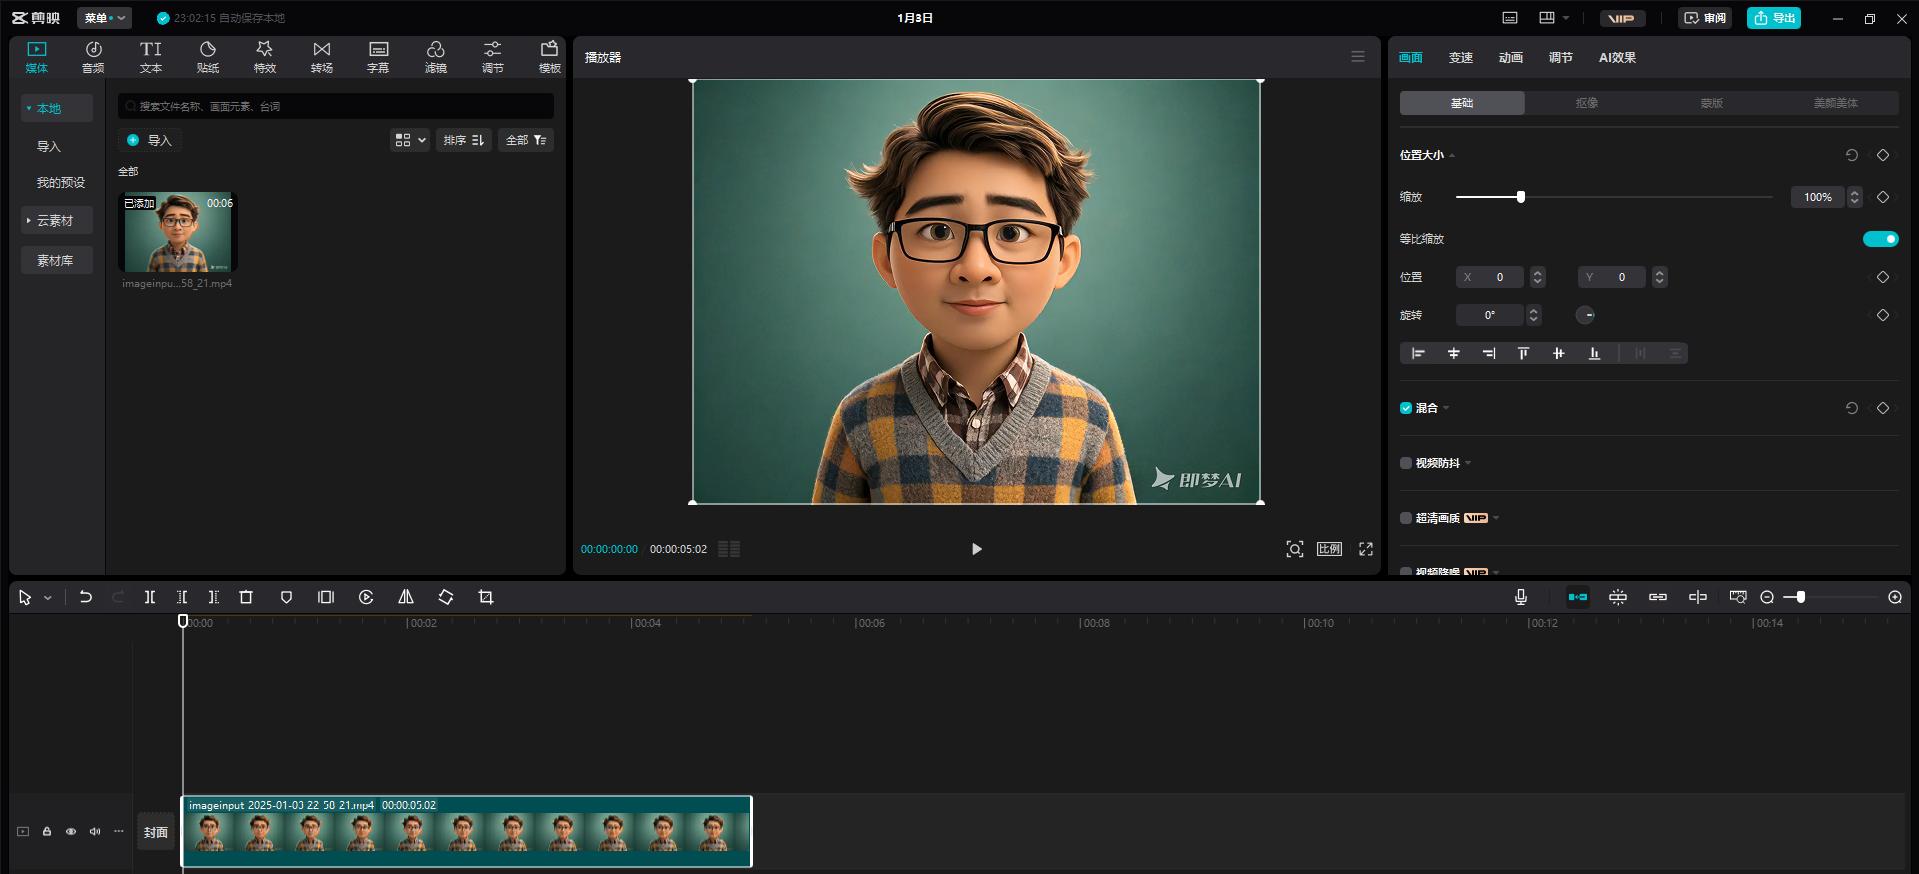Viewport: 1919px width, 874px height.
Task: Switch to the 变速 speed tab
Action: 1460,58
